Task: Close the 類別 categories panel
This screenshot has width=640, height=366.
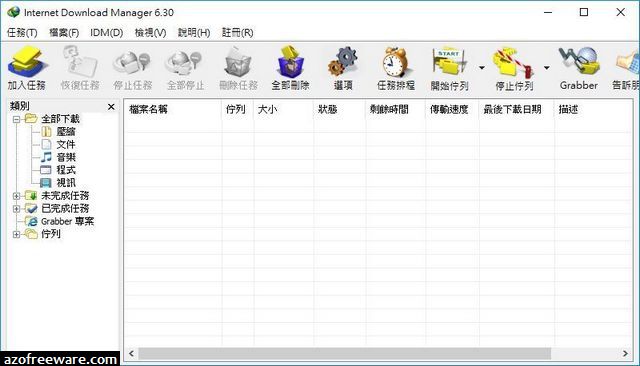Action: pyautogui.click(x=111, y=106)
